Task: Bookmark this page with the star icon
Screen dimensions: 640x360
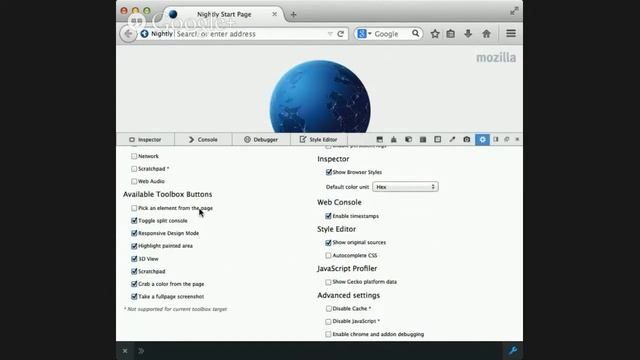Action: [x=435, y=34]
